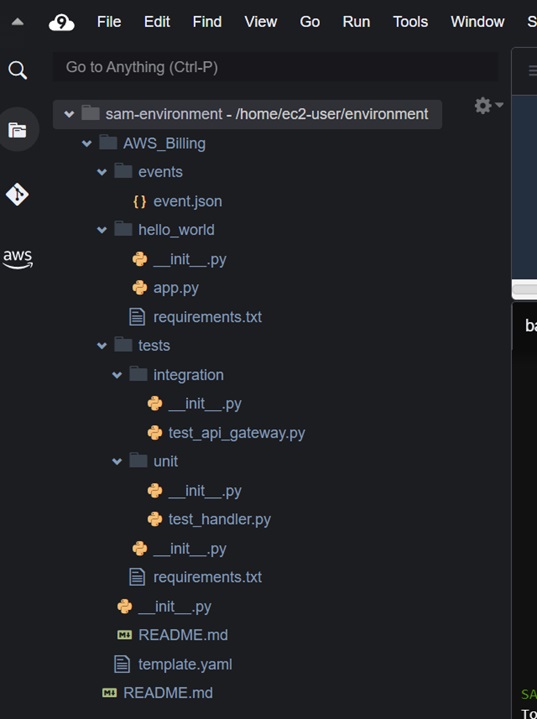Focus the Go to Anything search field
The height and width of the screenshot is (719, 537).
coord(276,67)
